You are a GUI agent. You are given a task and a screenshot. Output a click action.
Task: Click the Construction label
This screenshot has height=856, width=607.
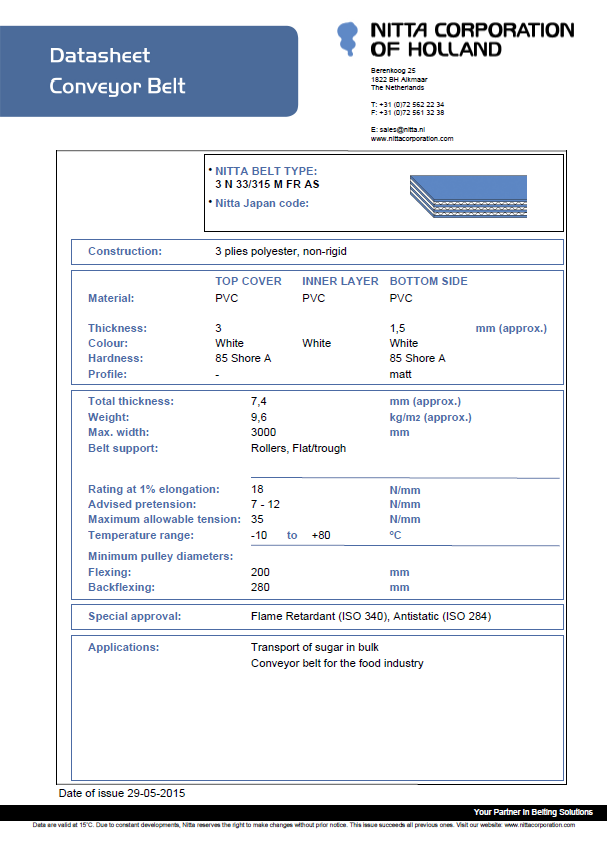coord(125,251)
